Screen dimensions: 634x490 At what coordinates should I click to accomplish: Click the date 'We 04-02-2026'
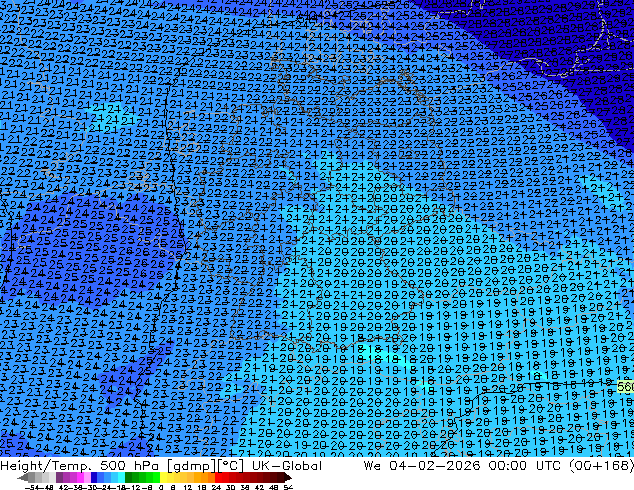(x=422, y=466)
